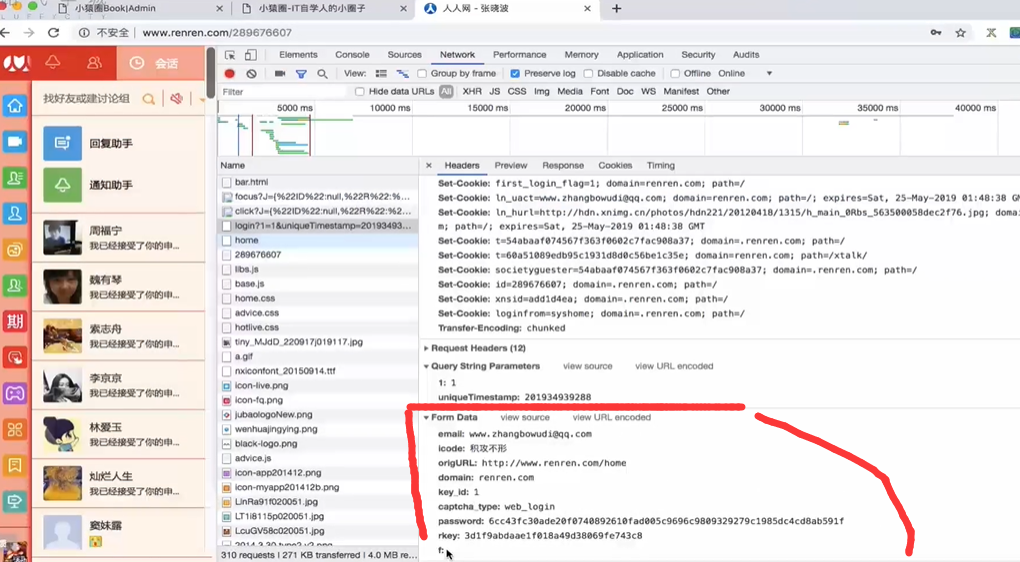Open the 回复助手 conversation
Screen dimensions: 1020x562
pyautogui.click(x=119, y=143)
